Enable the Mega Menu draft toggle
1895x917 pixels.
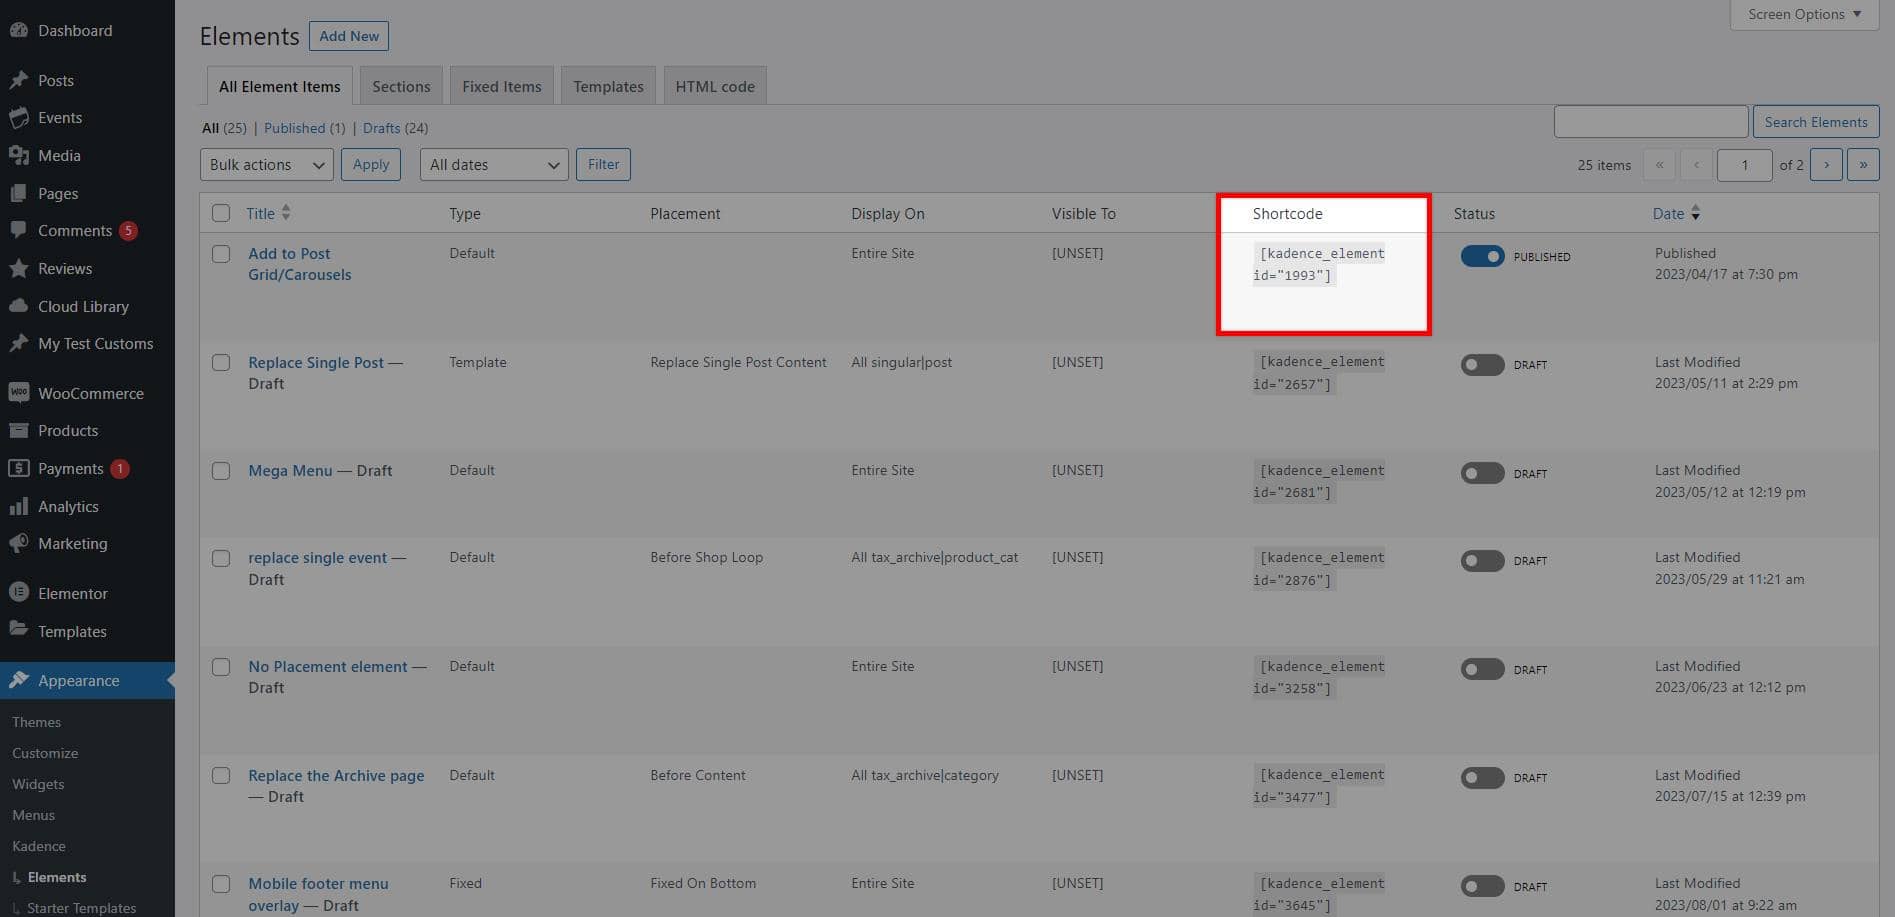(x=1482, y=473)
